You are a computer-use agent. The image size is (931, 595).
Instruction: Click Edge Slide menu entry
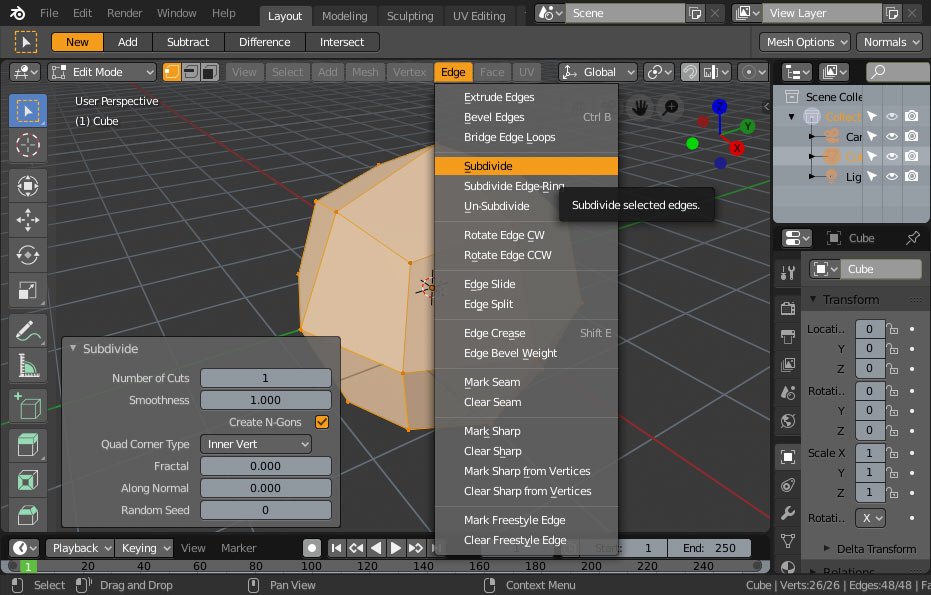click(526, 284)
